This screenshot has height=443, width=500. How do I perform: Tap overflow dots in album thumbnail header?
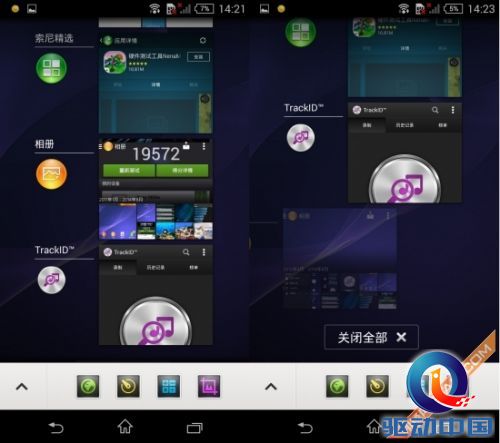(204, 146)
